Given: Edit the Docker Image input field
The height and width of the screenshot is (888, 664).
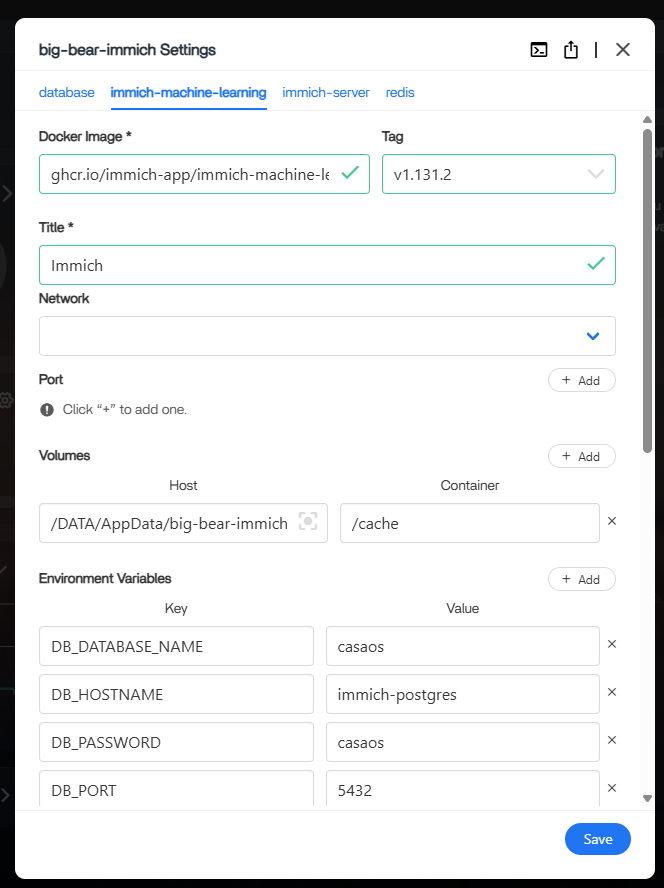Looking at the screenshot, I should point(204,174).
